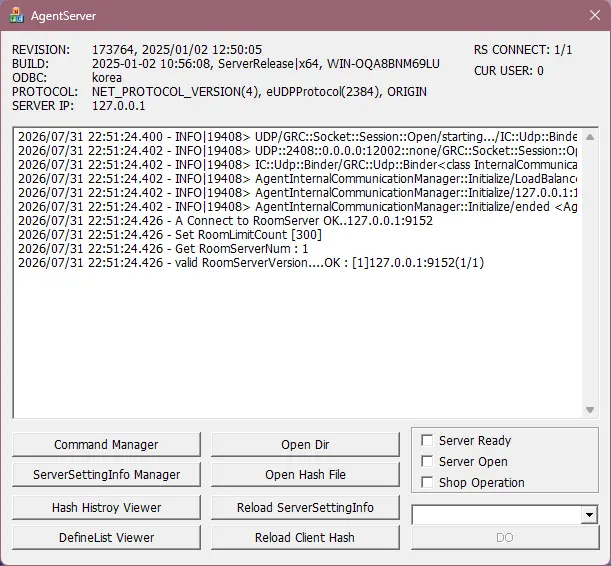This screenshot has width=611, height=566.
Task: Click the AgentServer app icon in title bar
Action: tap(16, 16)
